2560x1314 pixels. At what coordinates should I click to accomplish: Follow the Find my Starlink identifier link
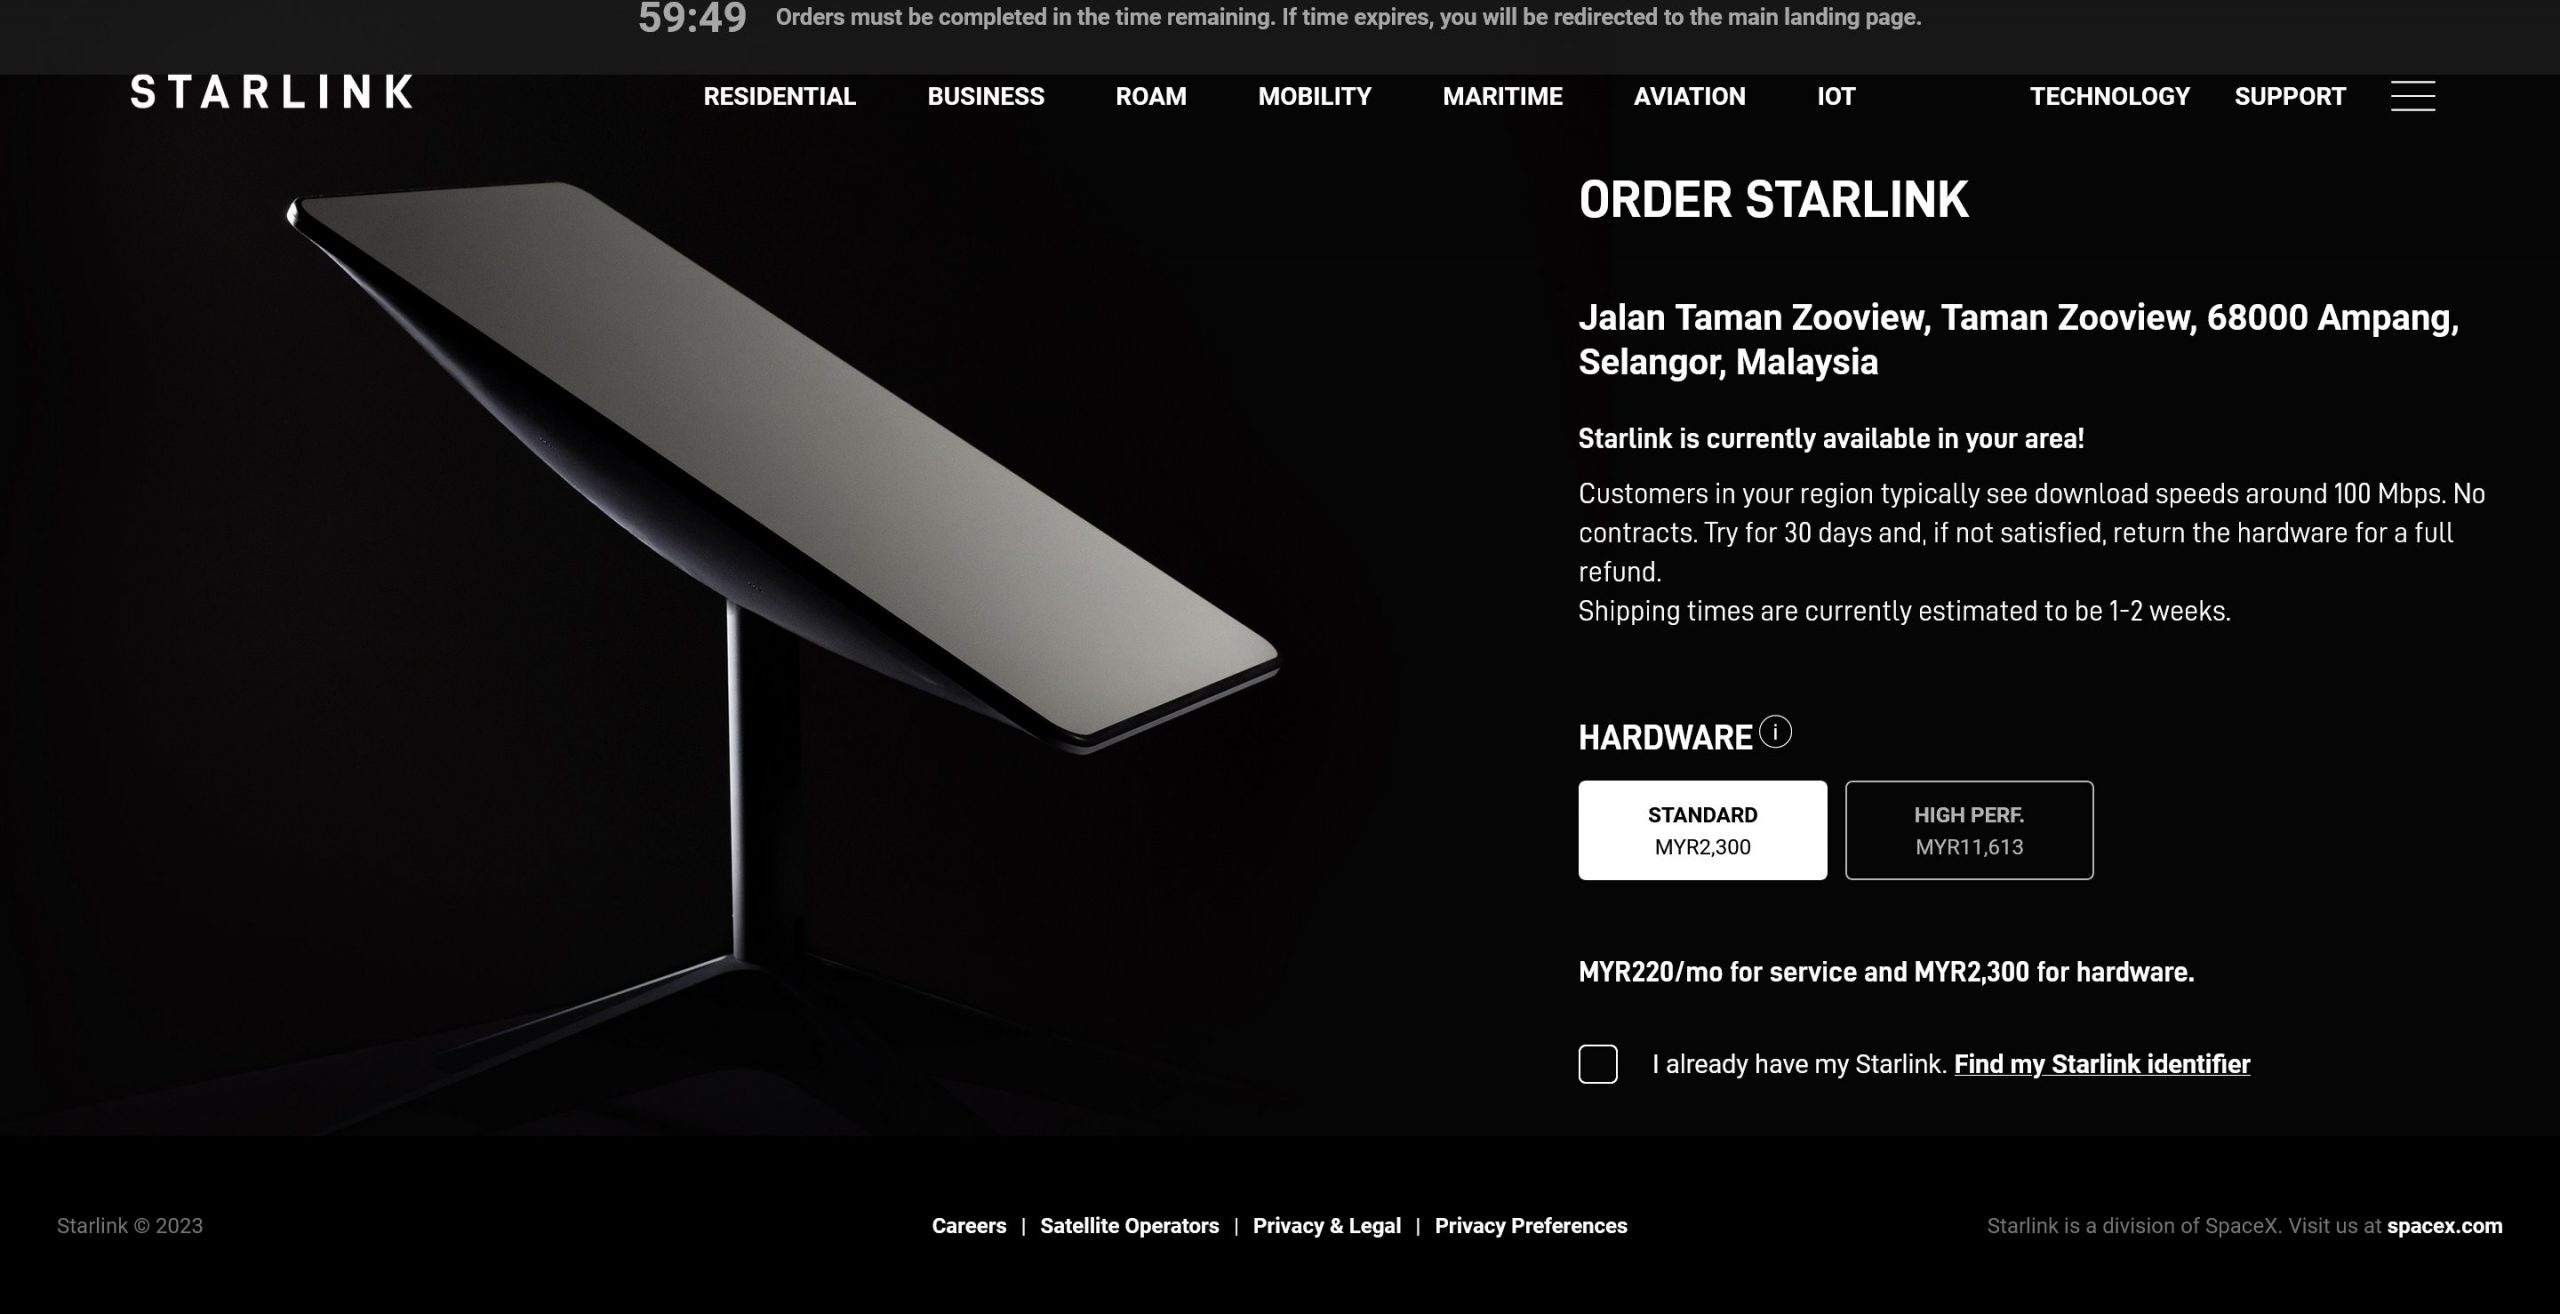click(x=2102, y=1064)
